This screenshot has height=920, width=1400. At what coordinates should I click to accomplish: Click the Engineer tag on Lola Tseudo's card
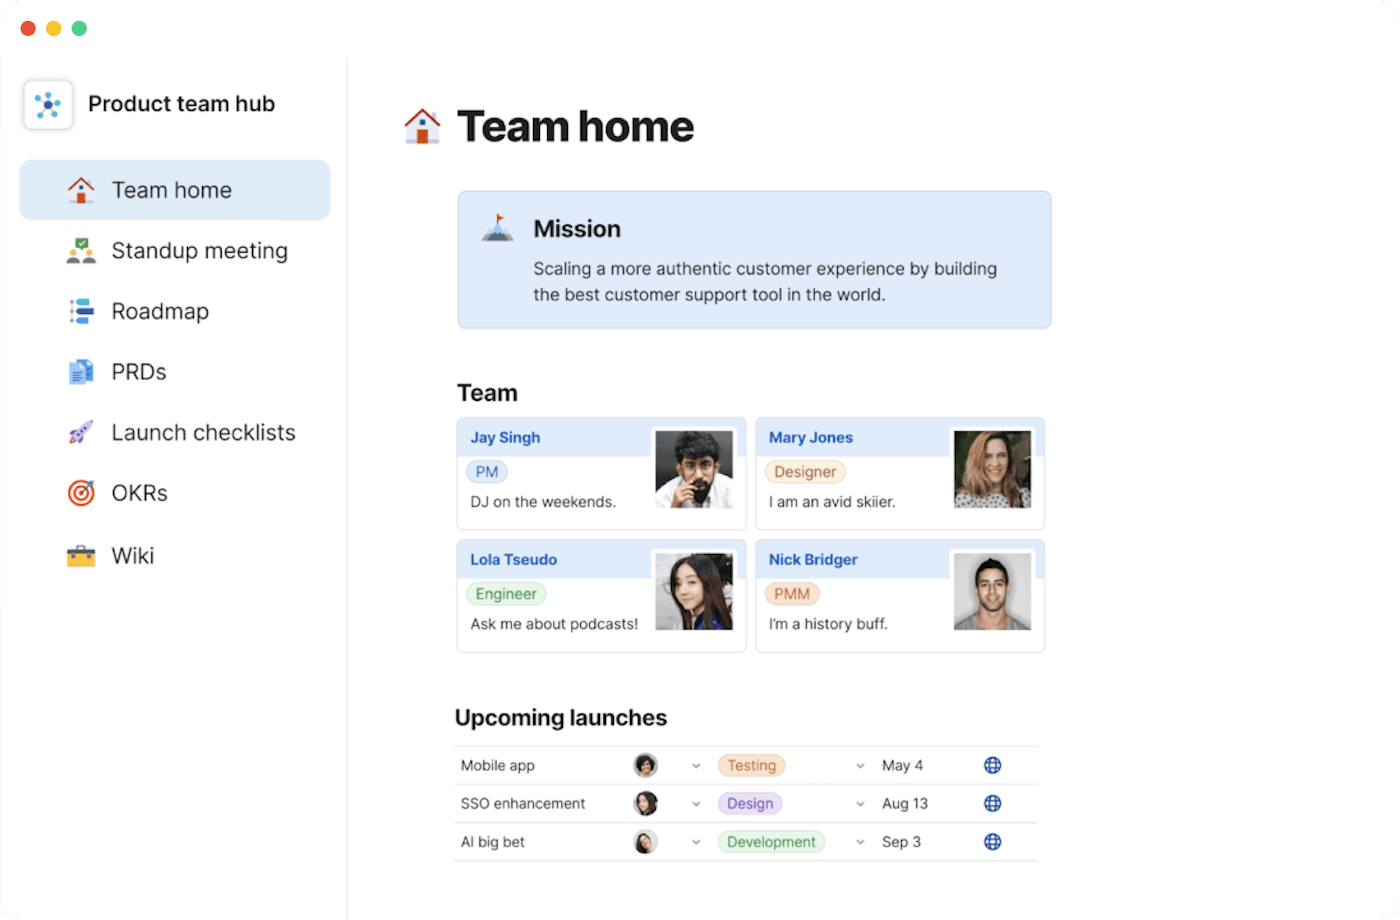pos(506,594)
